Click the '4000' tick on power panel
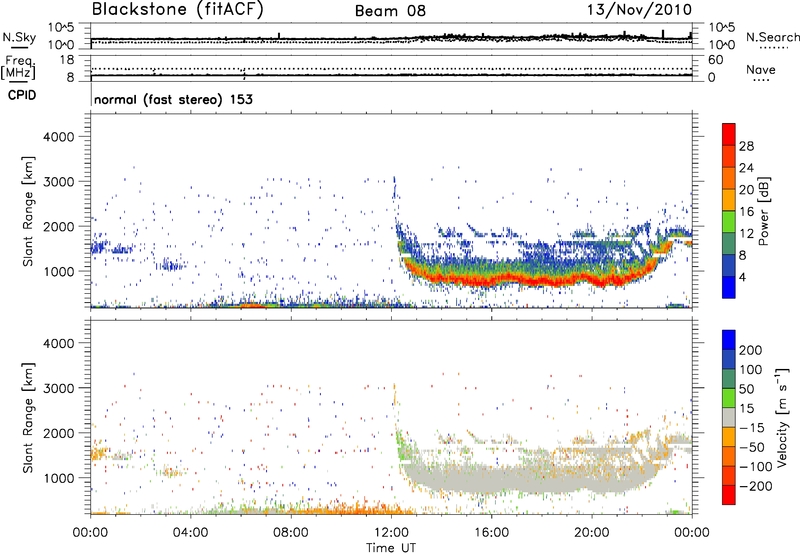 pyautogui.click(x=59, y=137)
